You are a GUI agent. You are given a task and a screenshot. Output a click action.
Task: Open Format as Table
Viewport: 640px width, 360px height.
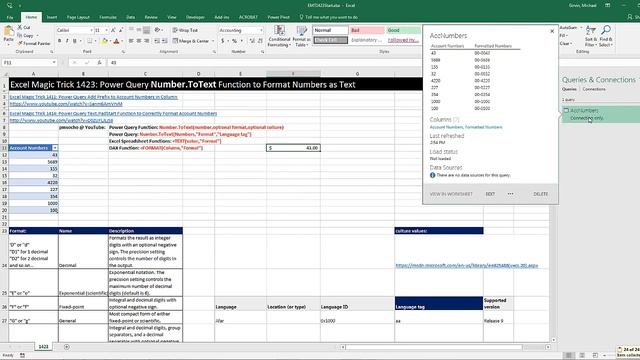pos(302,36)
